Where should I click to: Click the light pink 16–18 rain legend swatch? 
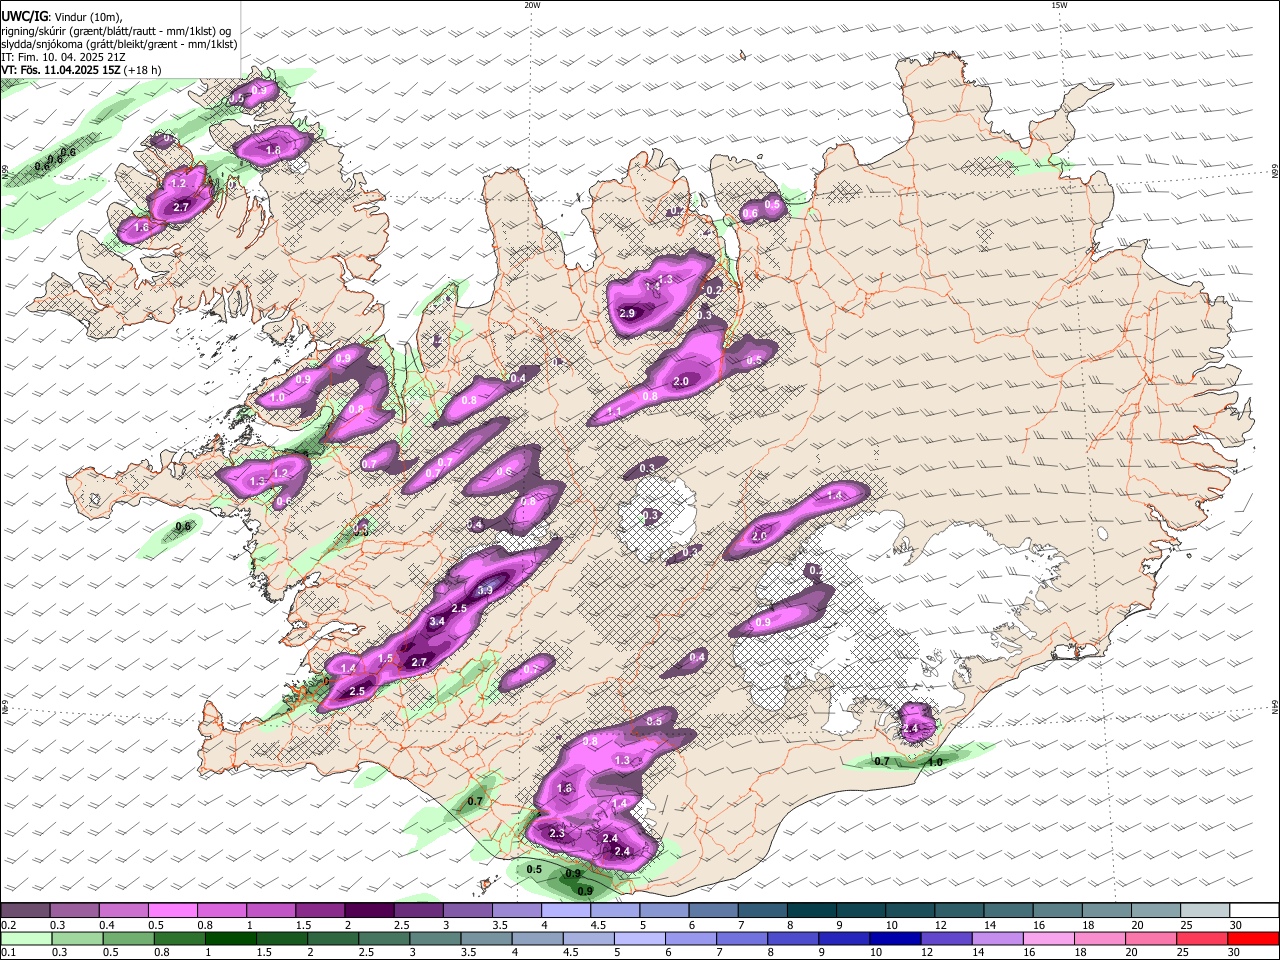1048,938
